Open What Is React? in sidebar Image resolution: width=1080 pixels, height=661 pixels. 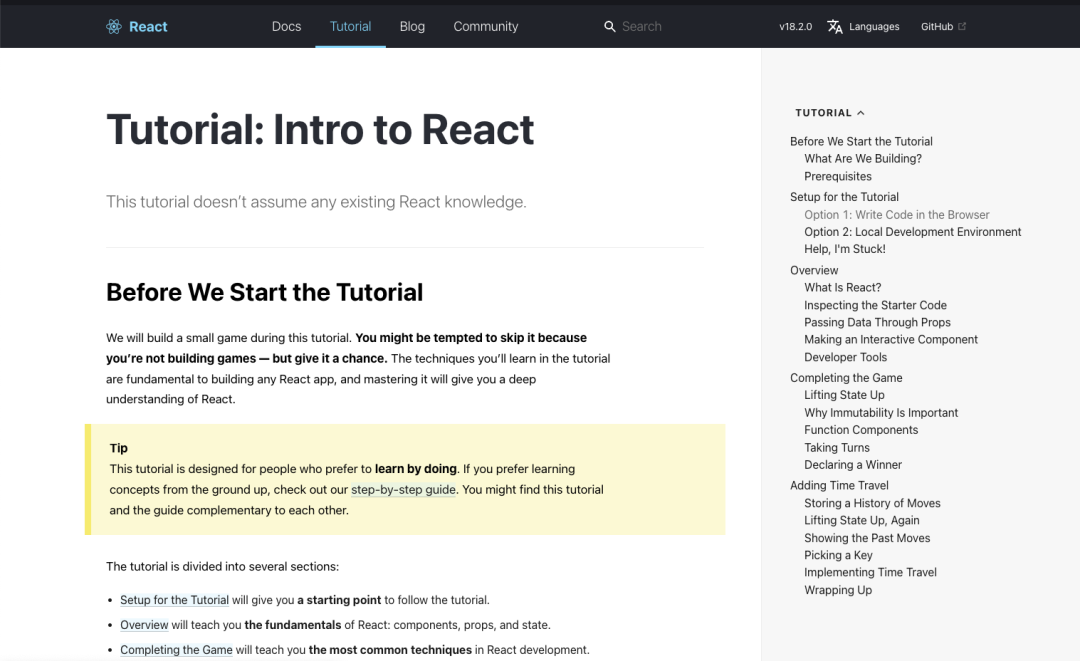842,288
